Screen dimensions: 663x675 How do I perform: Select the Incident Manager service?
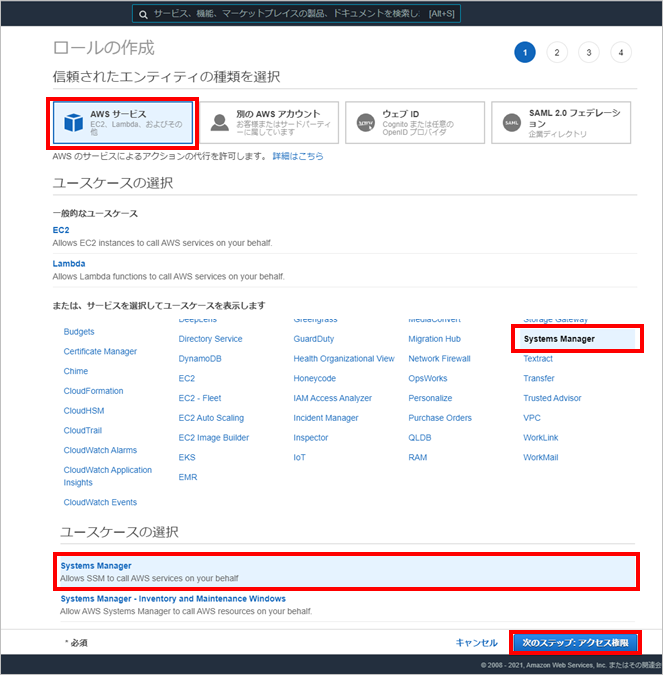click(326, 418)
